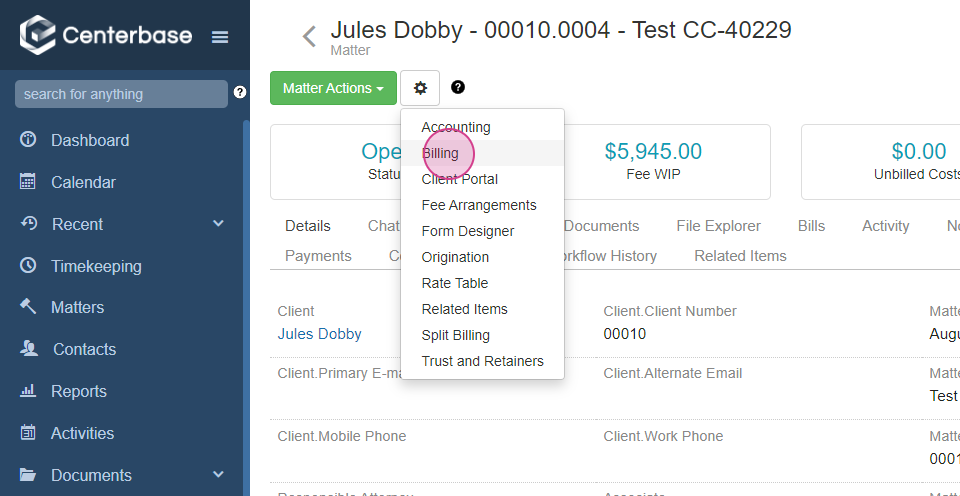Viewport: 960px width, 496px height.
Task: Open search help question mark
Action: pos(240,92)
